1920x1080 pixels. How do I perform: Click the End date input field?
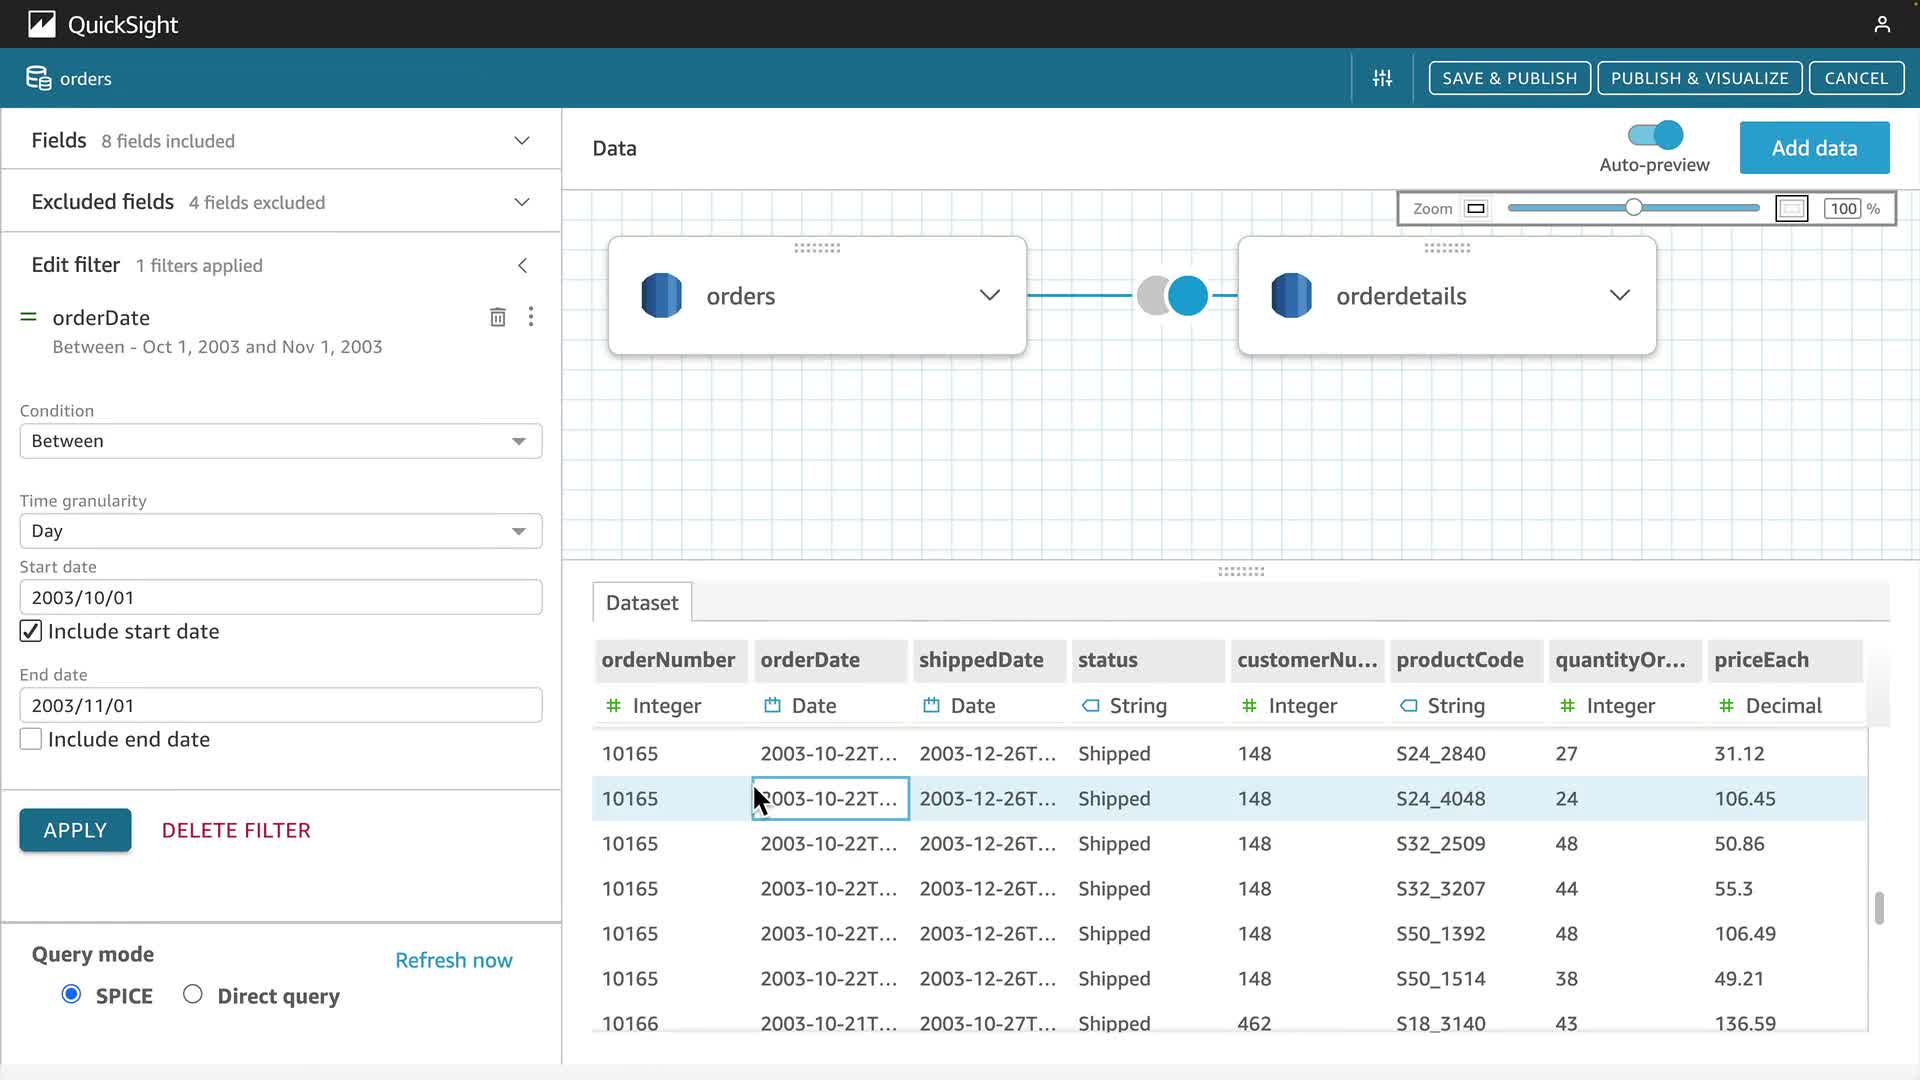point(281,705)
